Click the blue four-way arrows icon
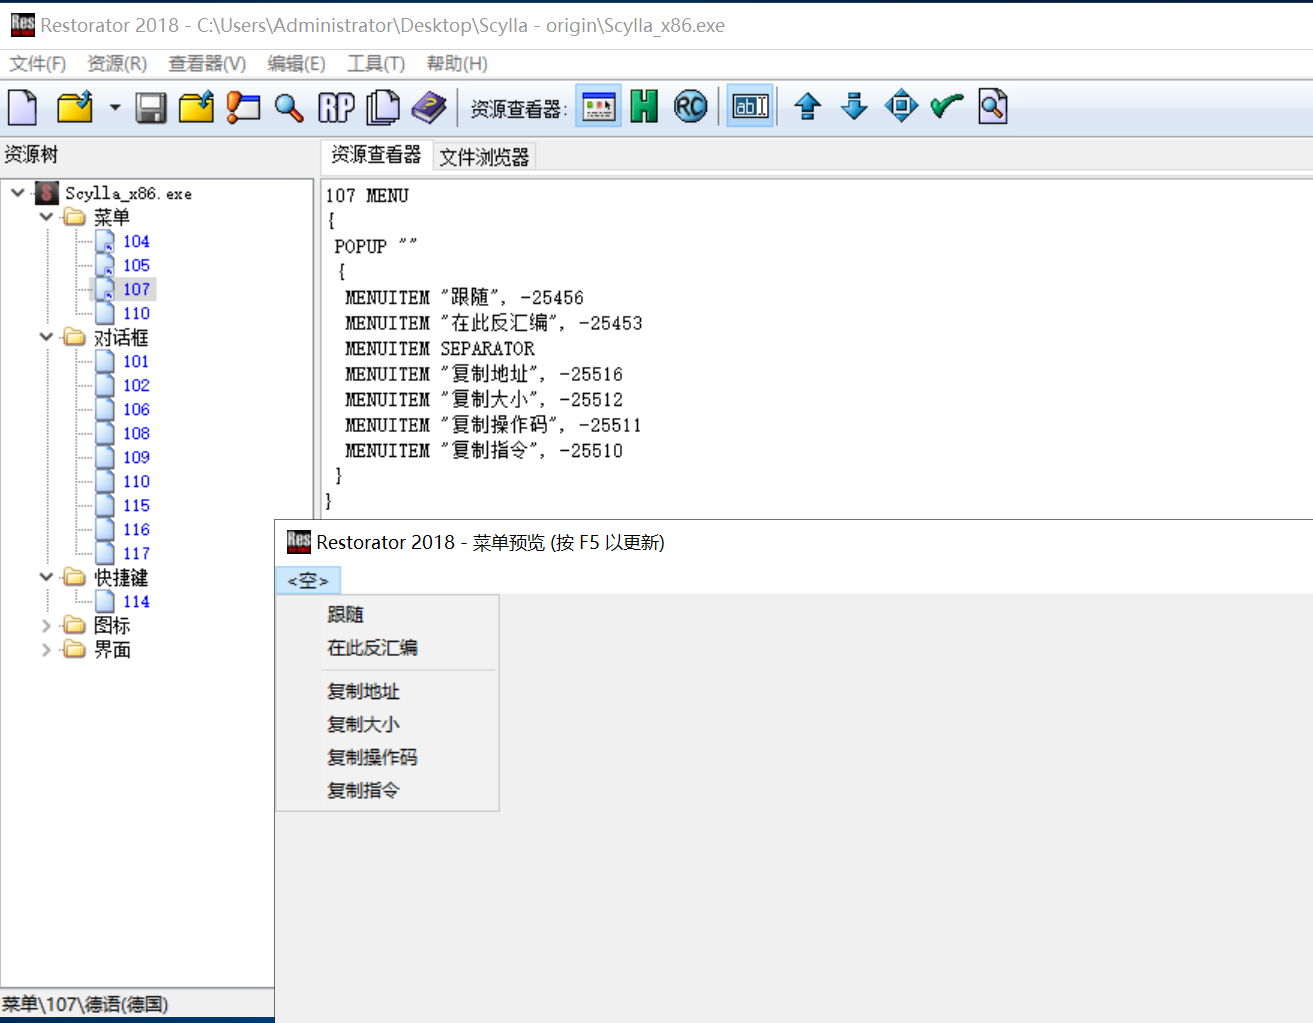The height and width of the screenshot is (1023, 1313). (901, 106)
